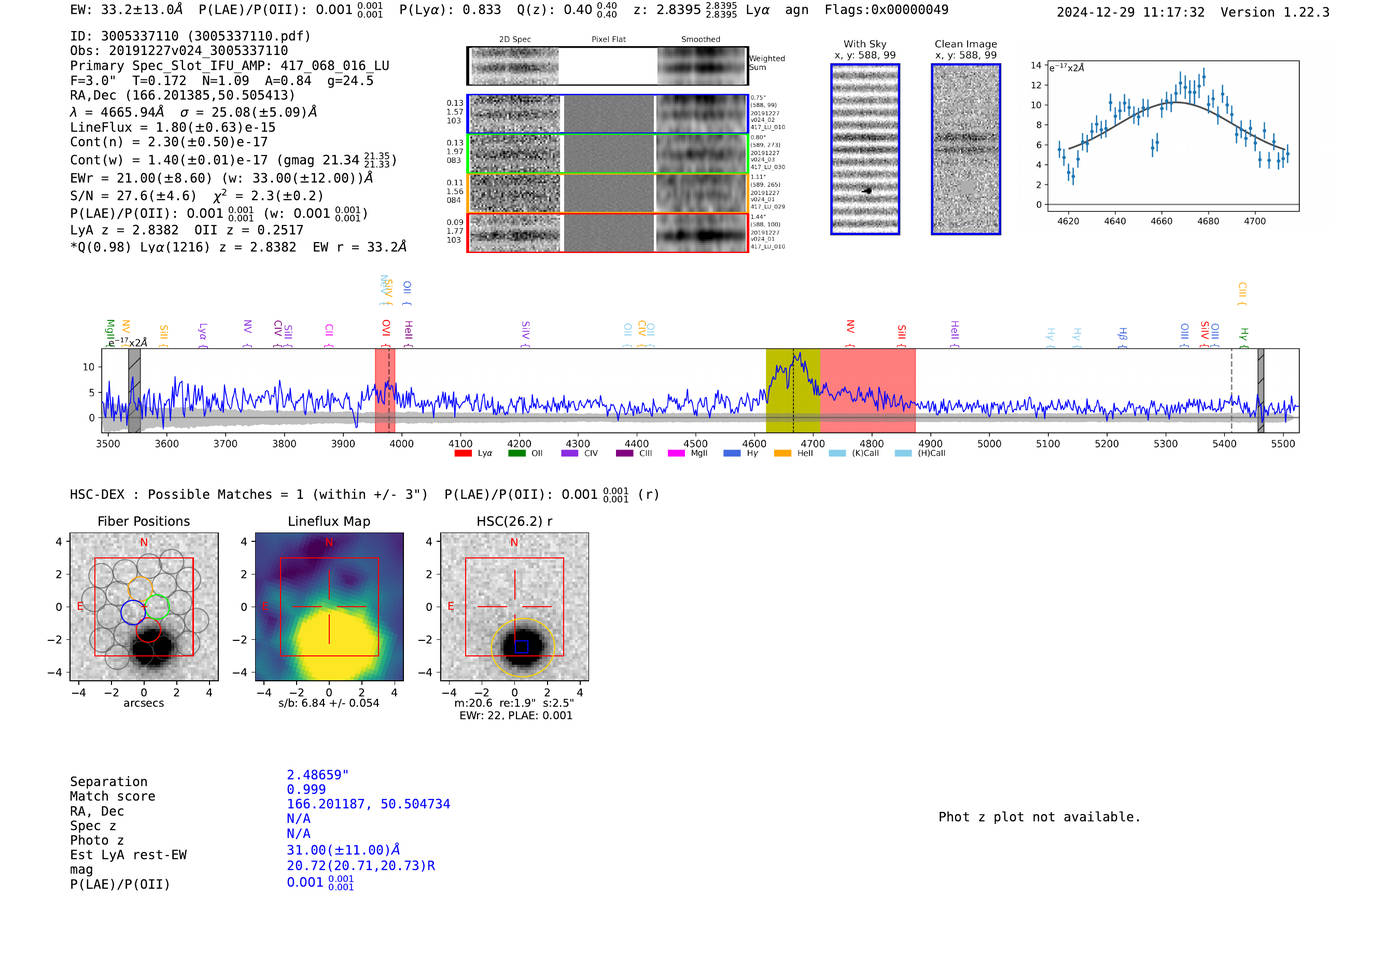The image size is (1400, 953).
Task: Click the Lyα red legend swatch
Action: point(462,453)
